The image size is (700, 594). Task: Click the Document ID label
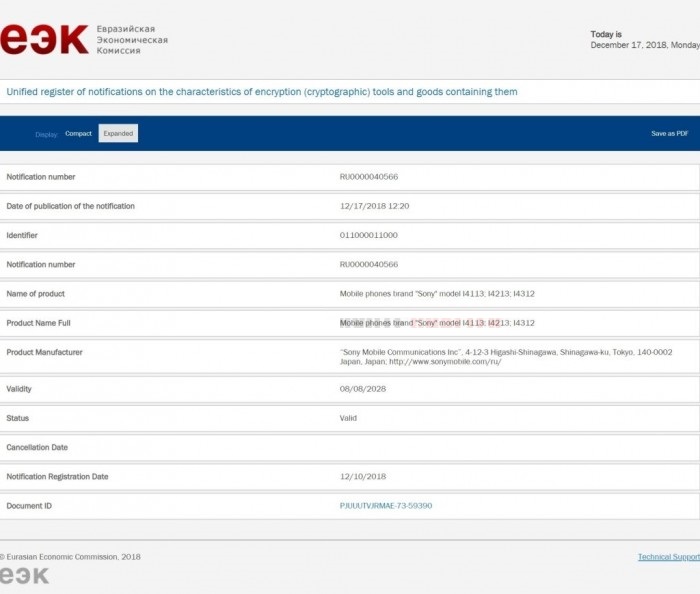coord(29,506)
